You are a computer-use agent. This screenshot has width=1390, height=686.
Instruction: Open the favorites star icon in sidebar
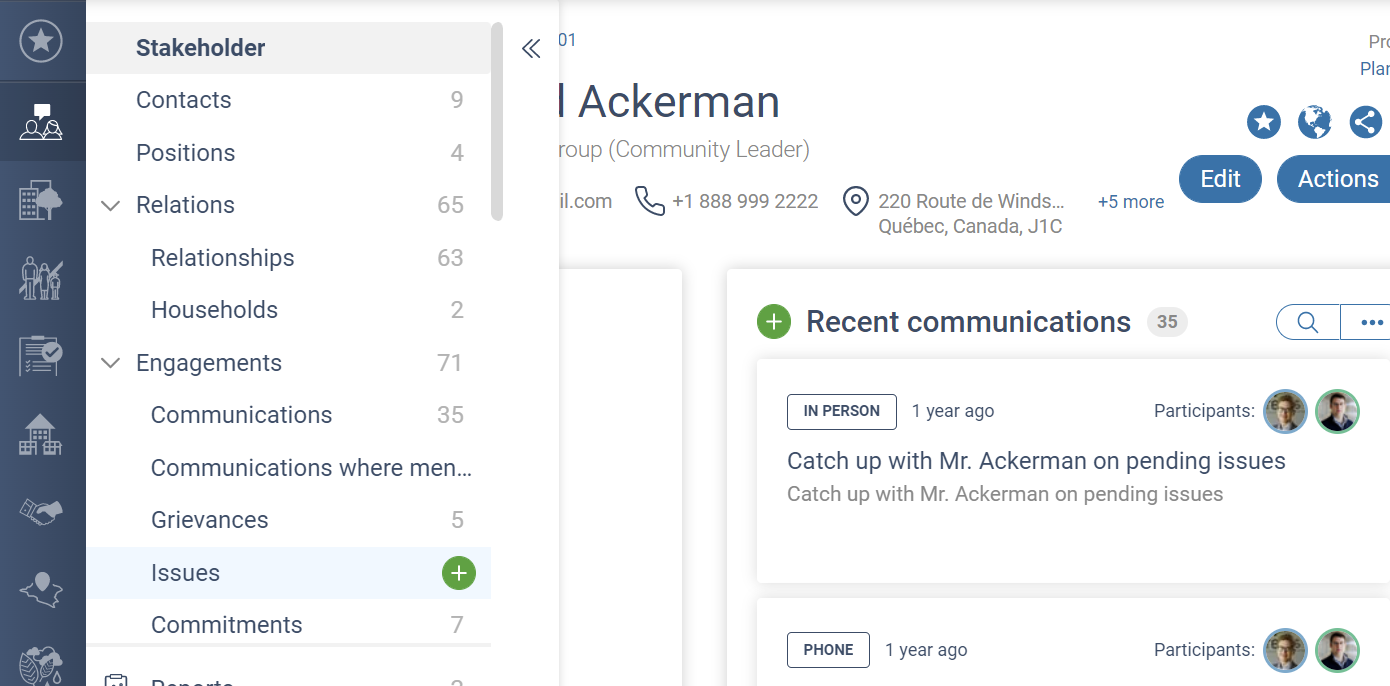(41, 41)
